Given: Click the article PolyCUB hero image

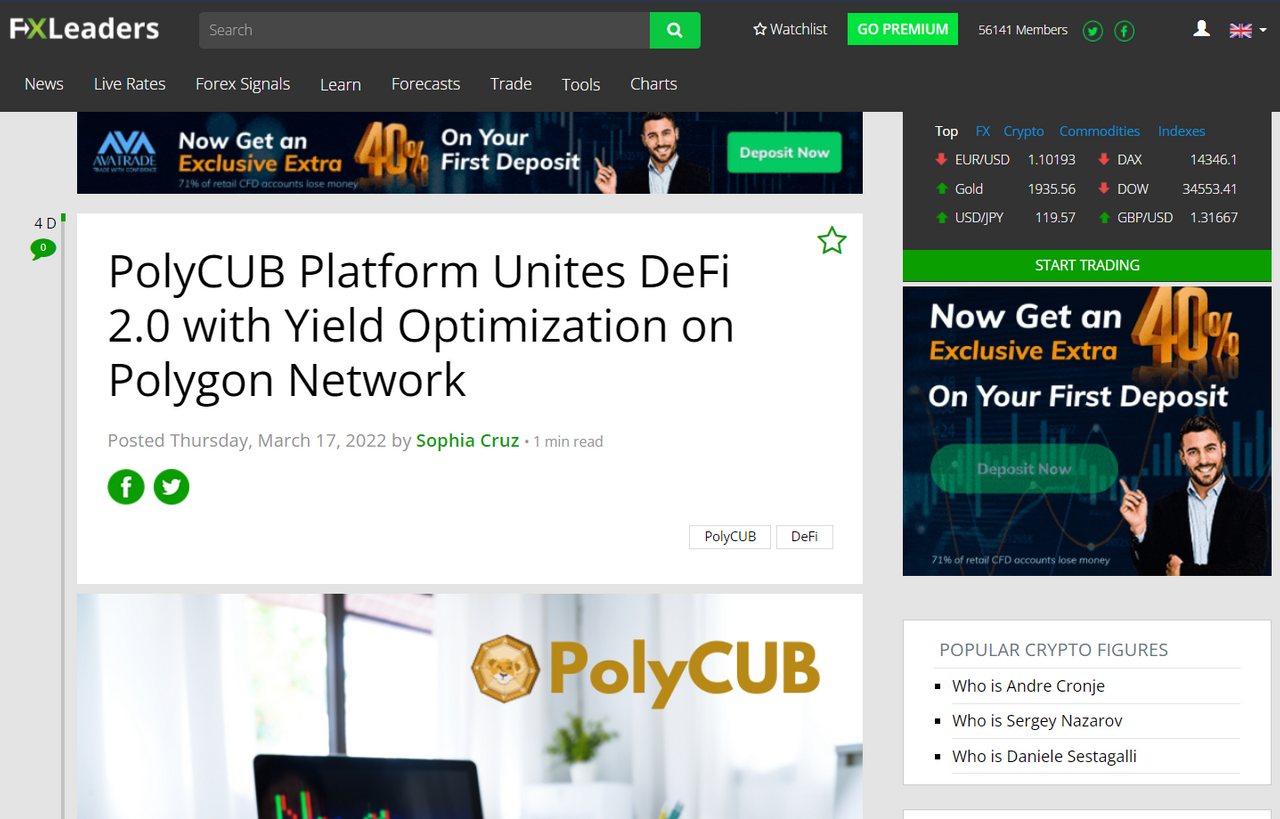Looking at the screenshot, I should 470,706.
